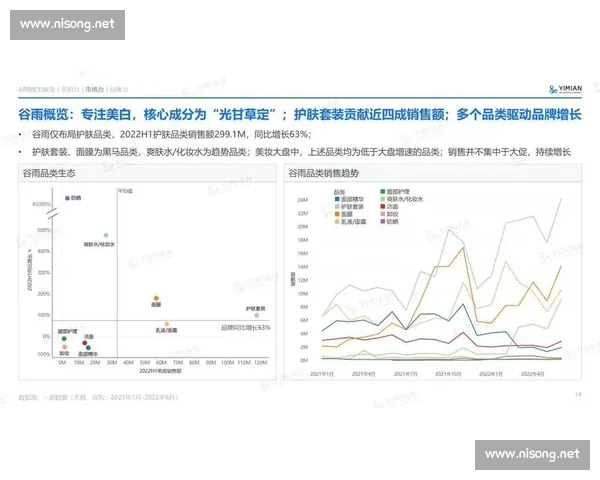Click the 谷雨品类生态 panel heading
This screenshot has width=600, height=480.
49,173
